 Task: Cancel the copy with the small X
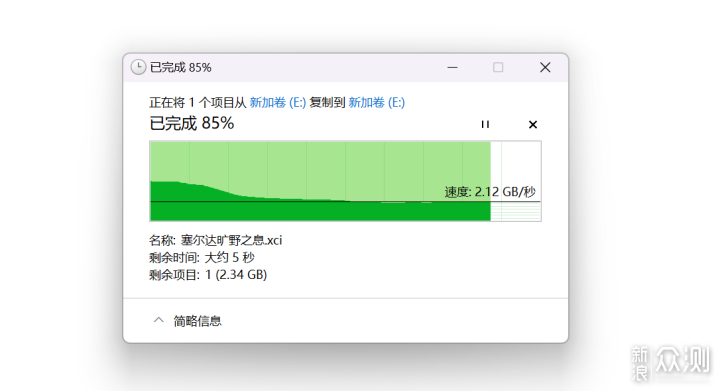533,124
